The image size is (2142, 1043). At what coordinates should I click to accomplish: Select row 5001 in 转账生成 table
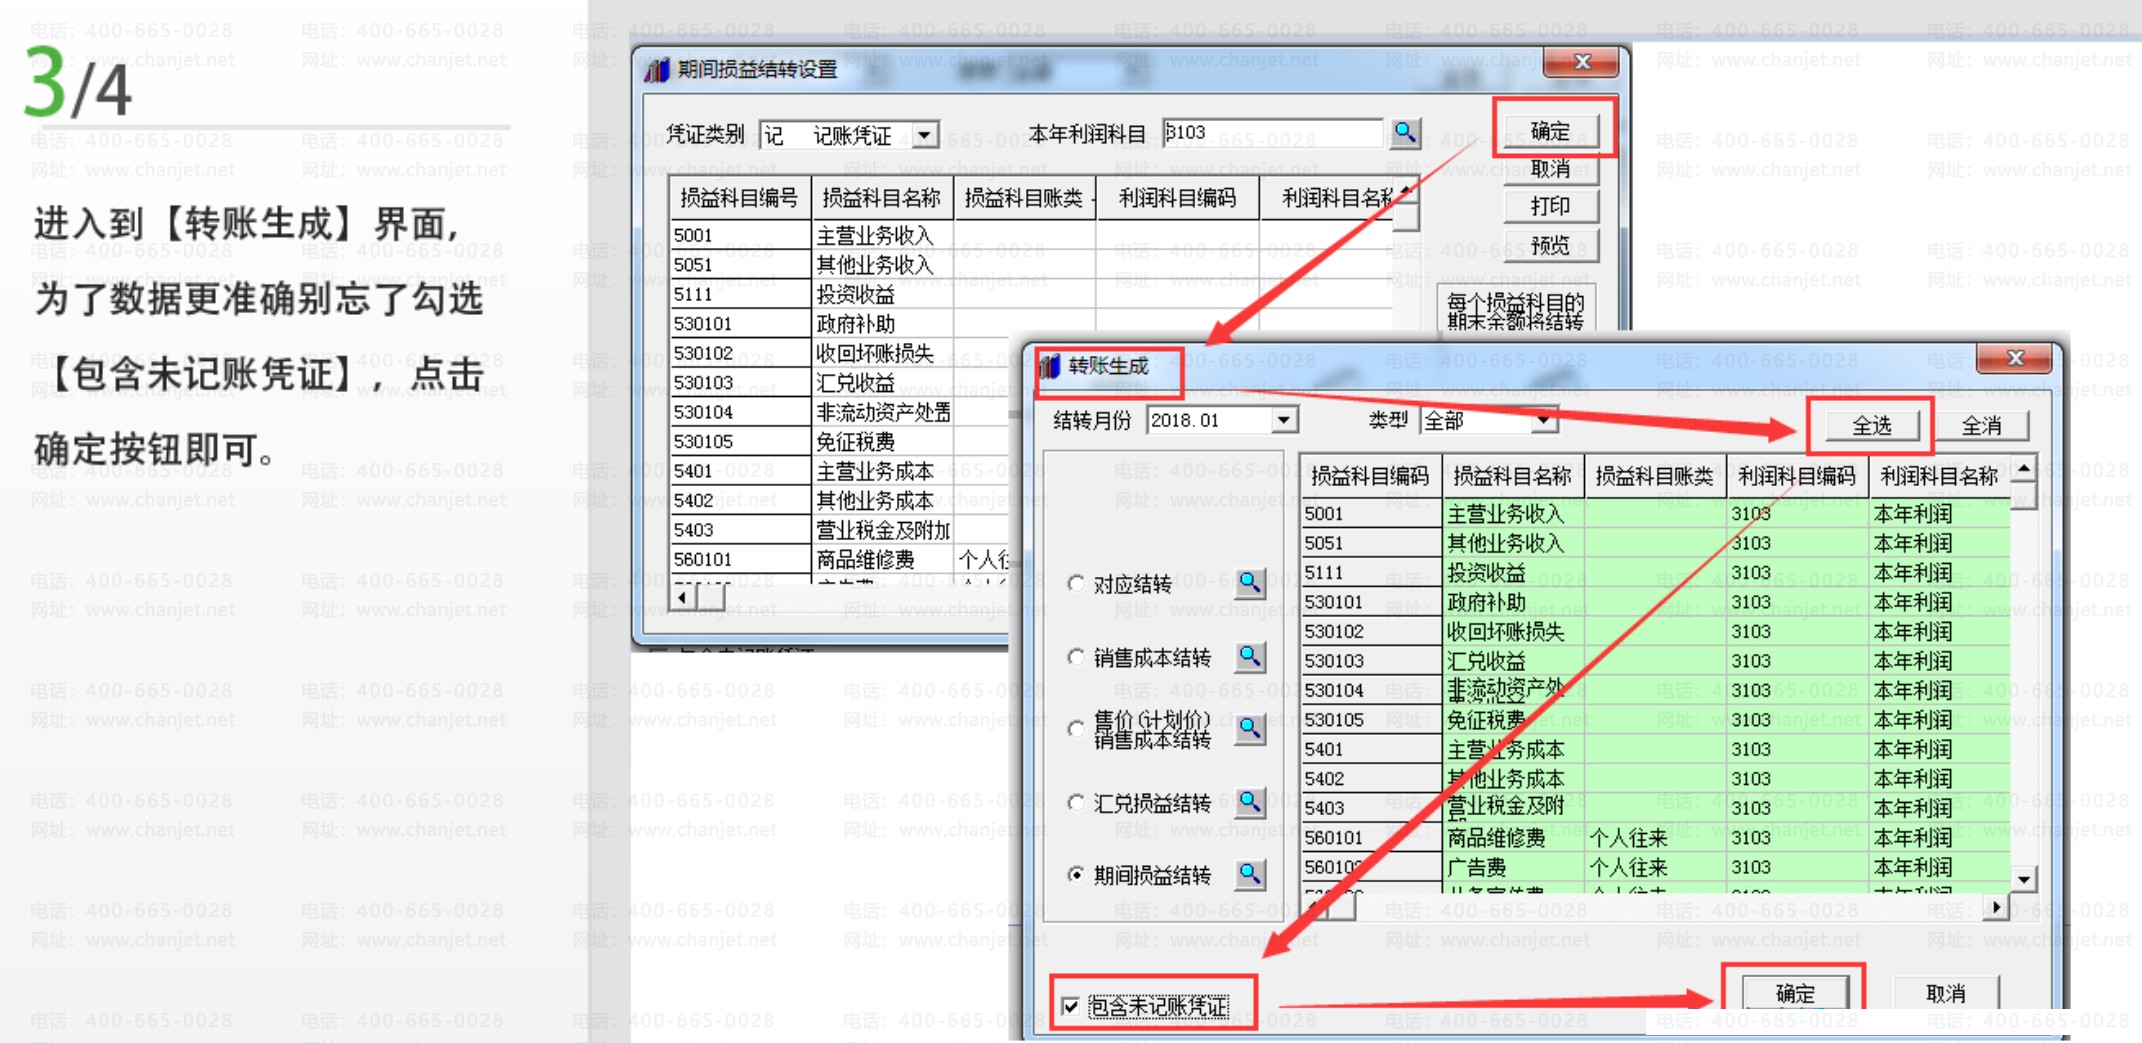(1655, 513)
